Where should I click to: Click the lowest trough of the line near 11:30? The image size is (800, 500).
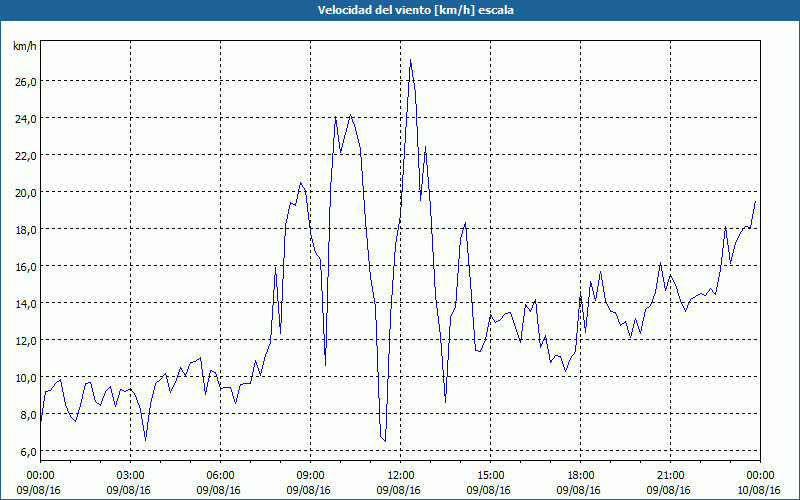385,441
